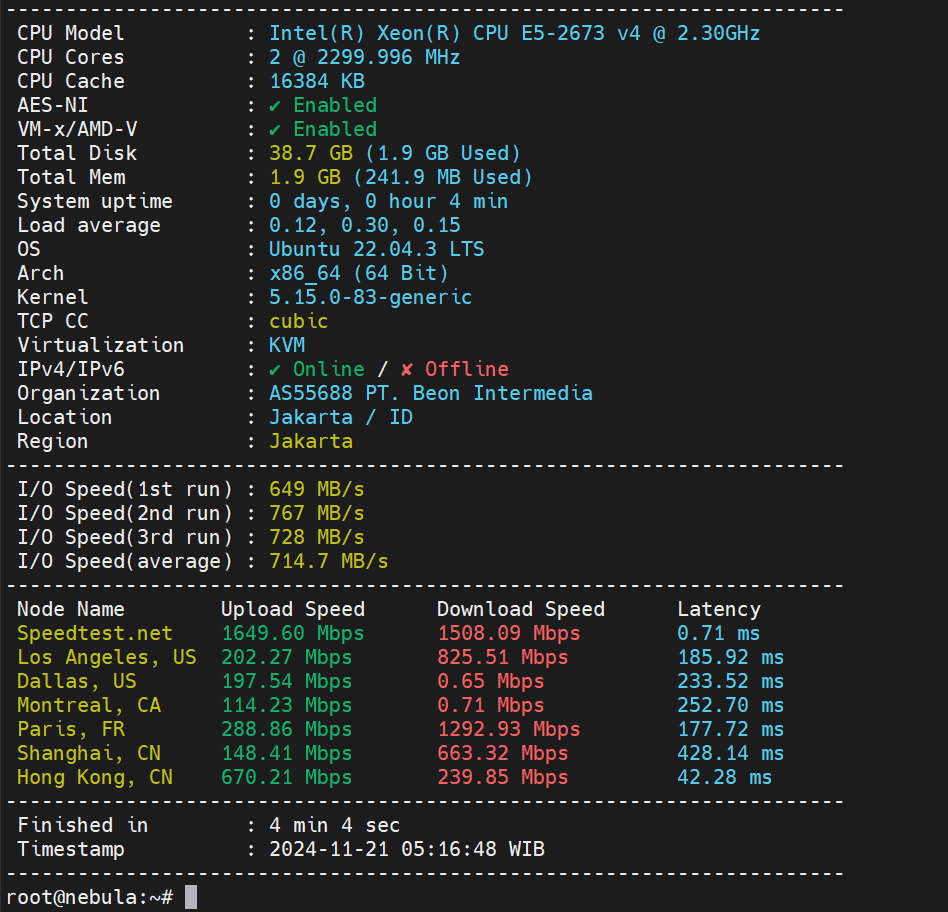
Task: Select Hong Kong download speed 239.85 Mbps
Action: (503, 777)
